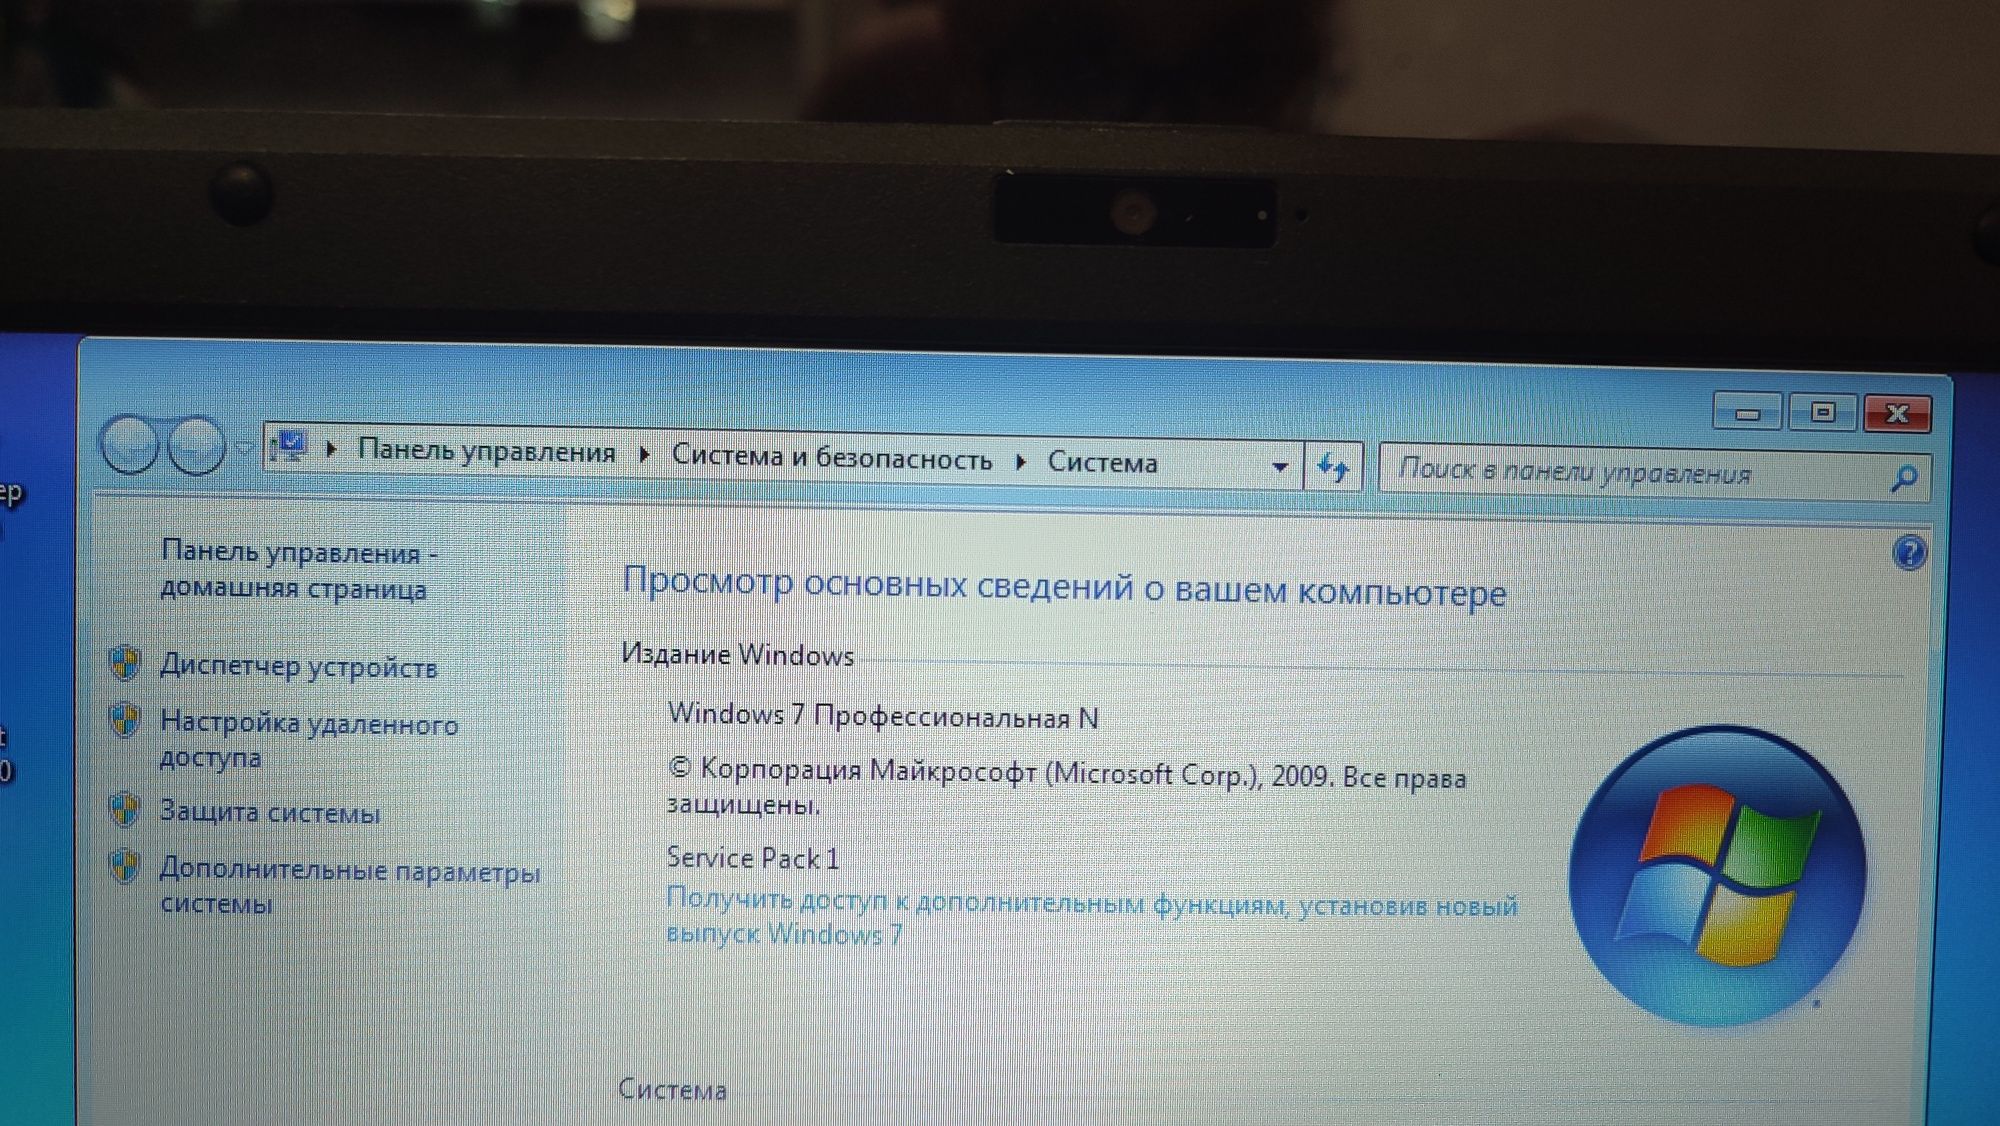
Task: Open help with blue question mark
Action: tap(1909, 553)
